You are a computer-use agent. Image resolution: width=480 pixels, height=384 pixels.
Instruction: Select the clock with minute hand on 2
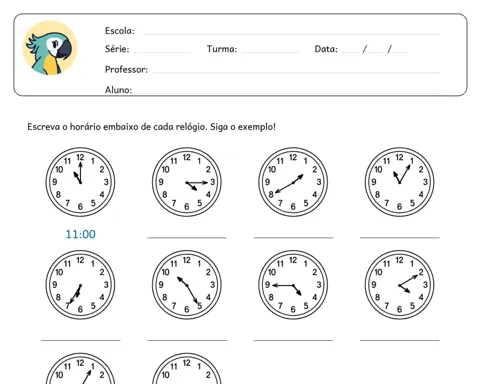pyautogui.click(x=399, y=285)
